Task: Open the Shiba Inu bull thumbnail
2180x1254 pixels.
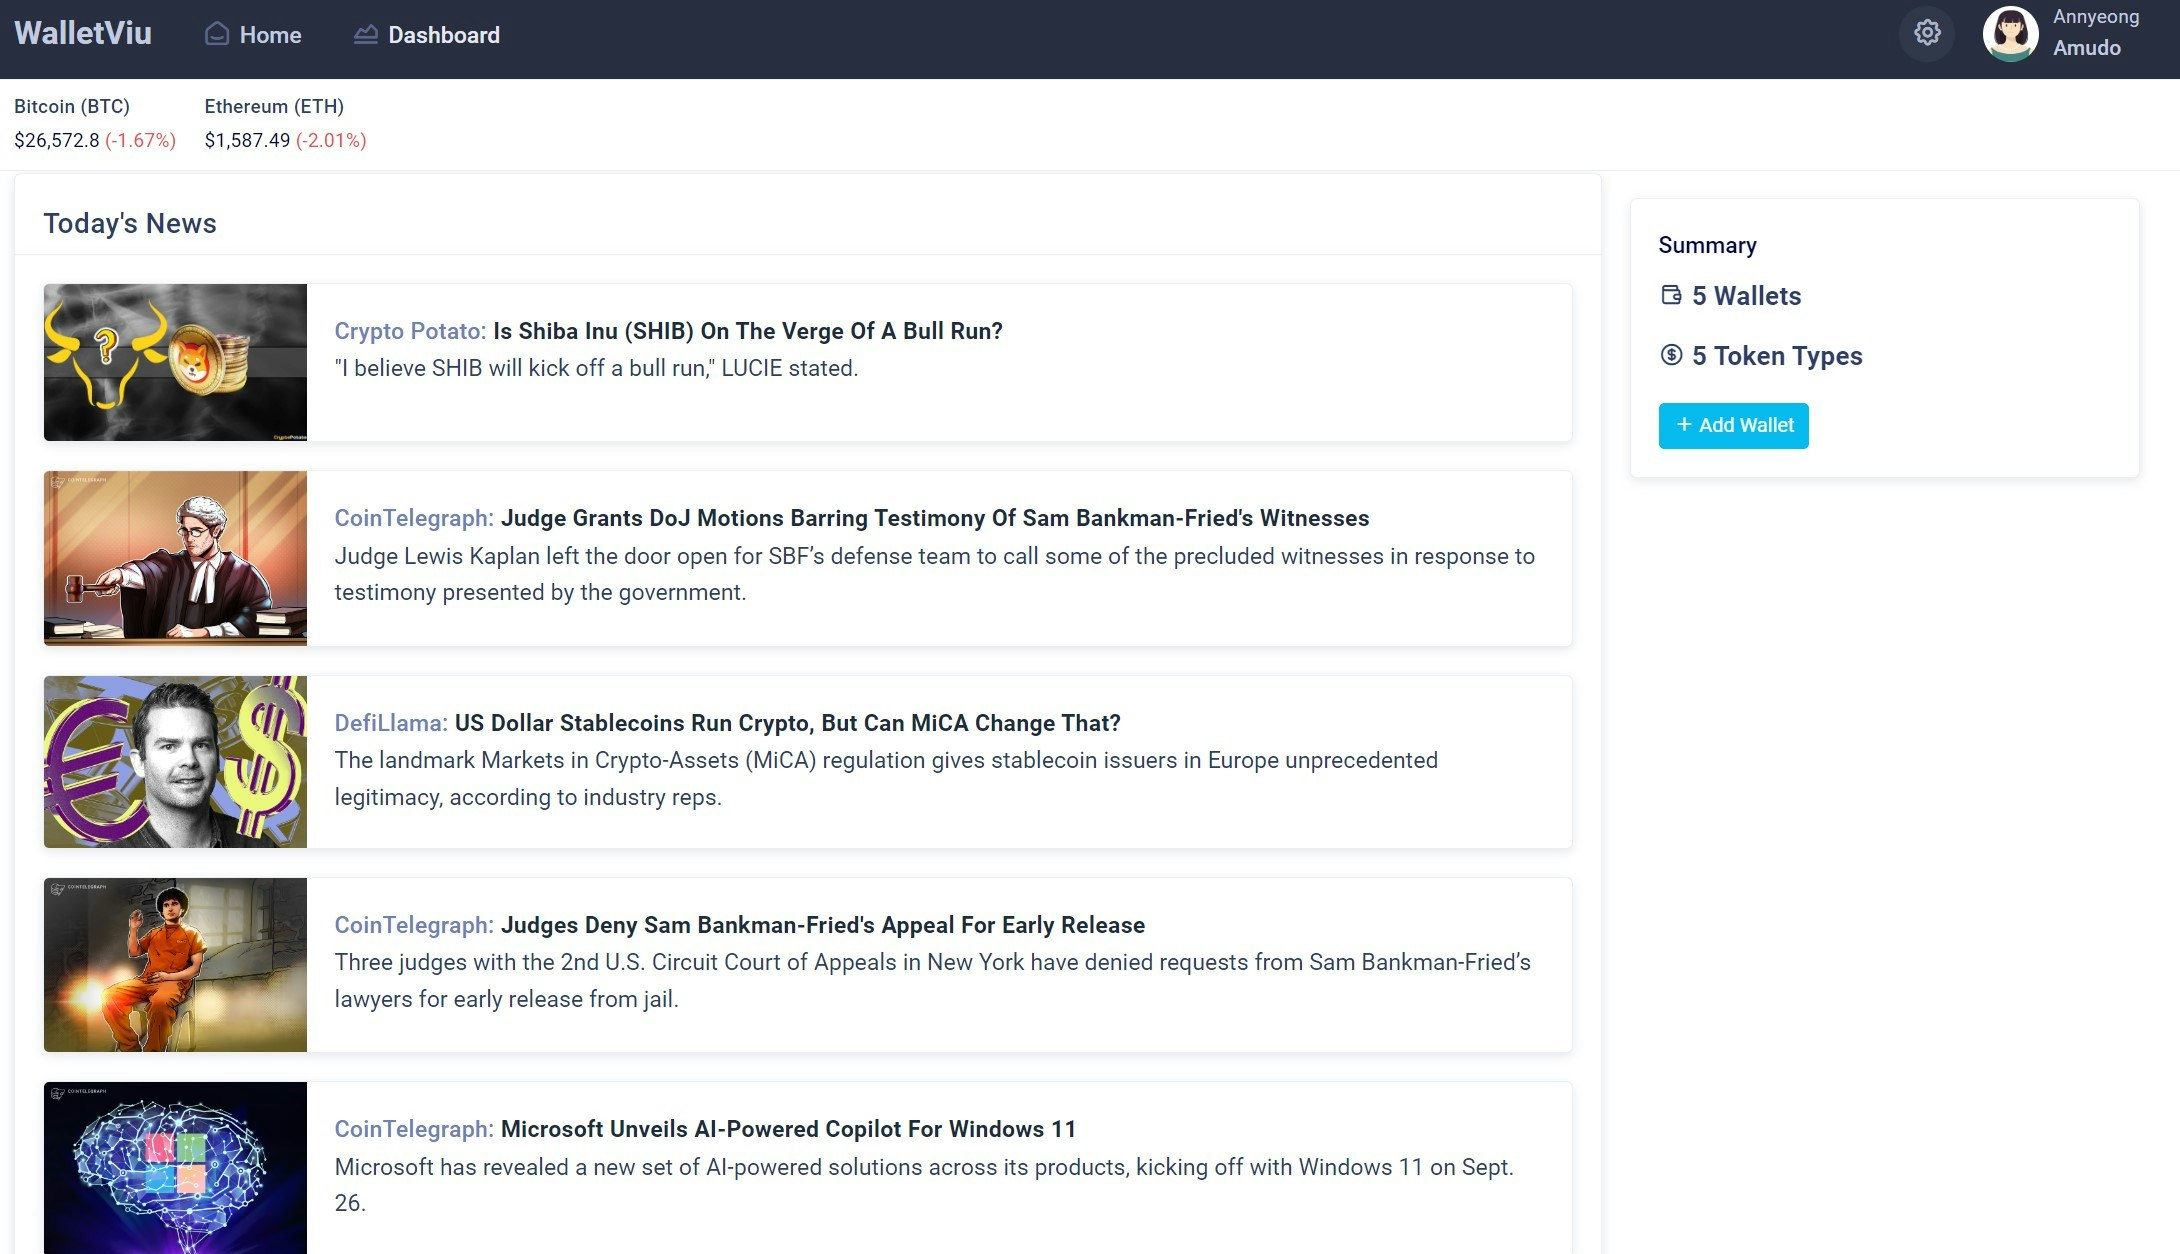Action: pyautogui.click(x=175, y=362)
